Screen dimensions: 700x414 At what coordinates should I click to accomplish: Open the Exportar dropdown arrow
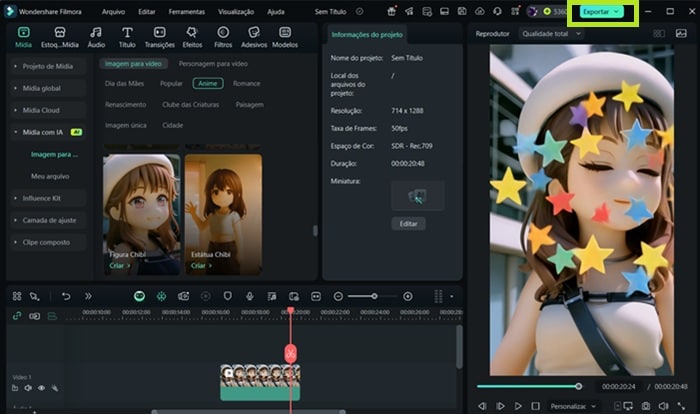tap(617, 12)
